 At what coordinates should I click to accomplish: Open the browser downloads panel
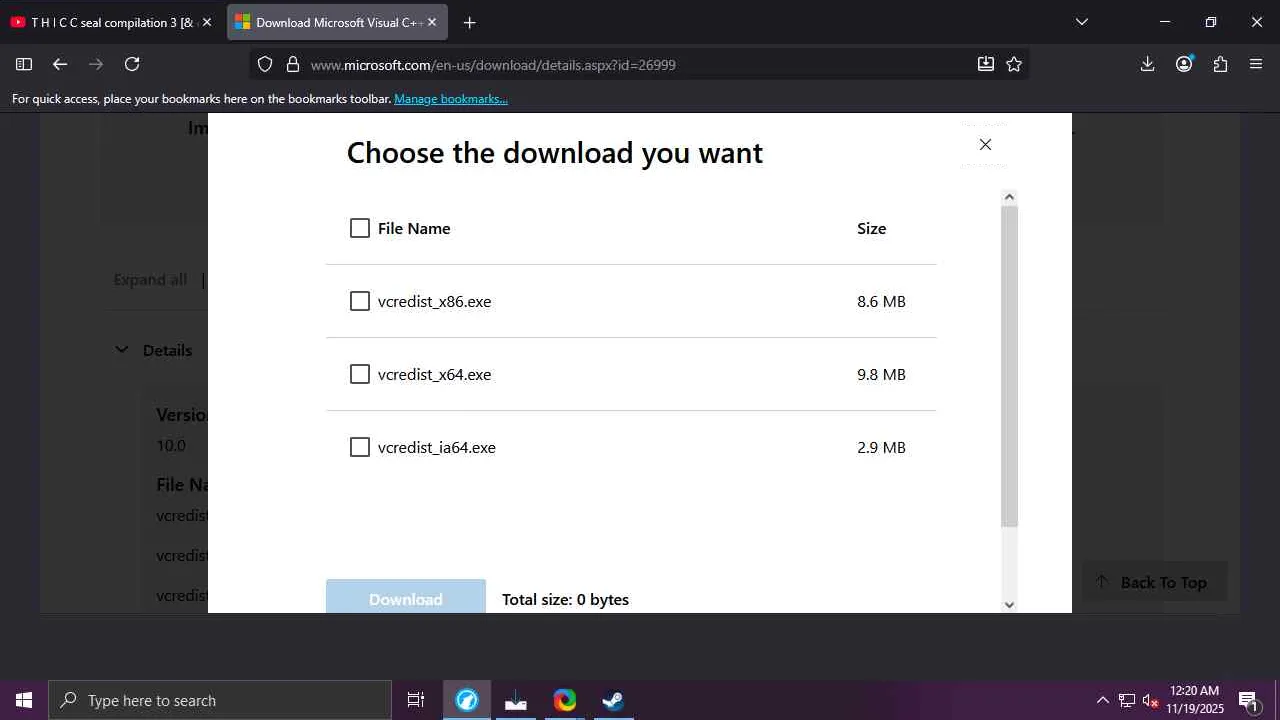tap(1147, 64)
